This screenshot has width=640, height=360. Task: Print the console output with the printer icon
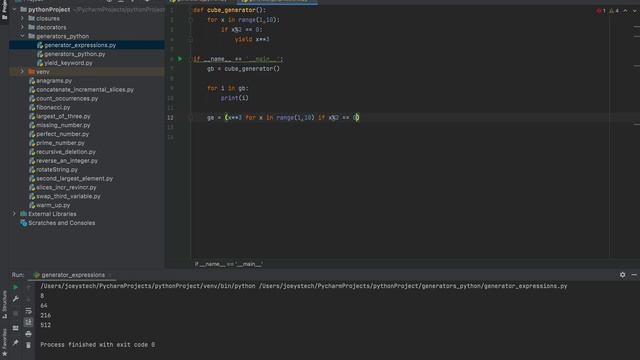click(x=28, y=334)
